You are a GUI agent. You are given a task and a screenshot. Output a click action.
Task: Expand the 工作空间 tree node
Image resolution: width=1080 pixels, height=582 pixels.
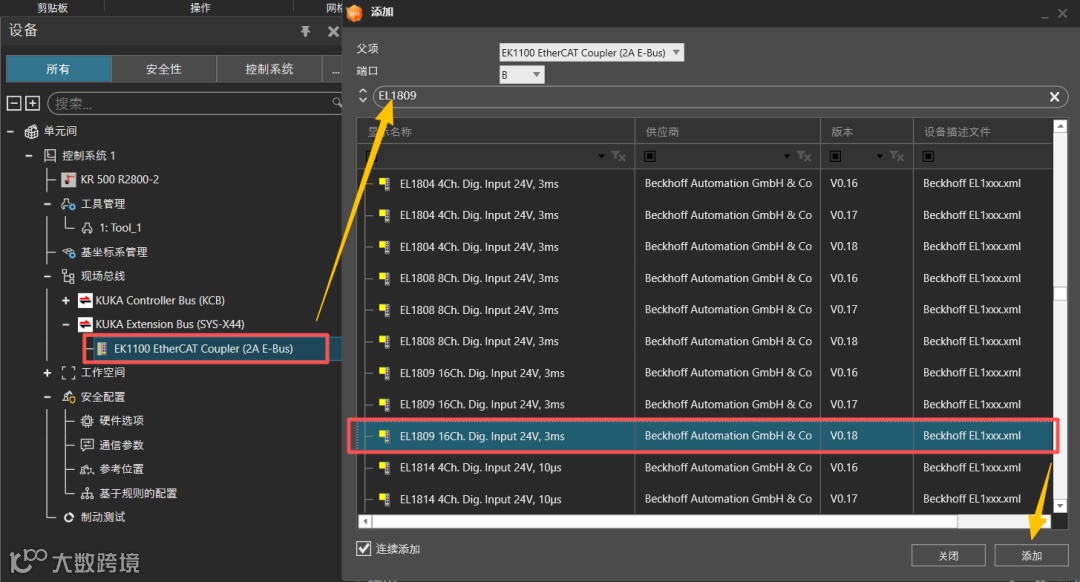tap(47, 373)
